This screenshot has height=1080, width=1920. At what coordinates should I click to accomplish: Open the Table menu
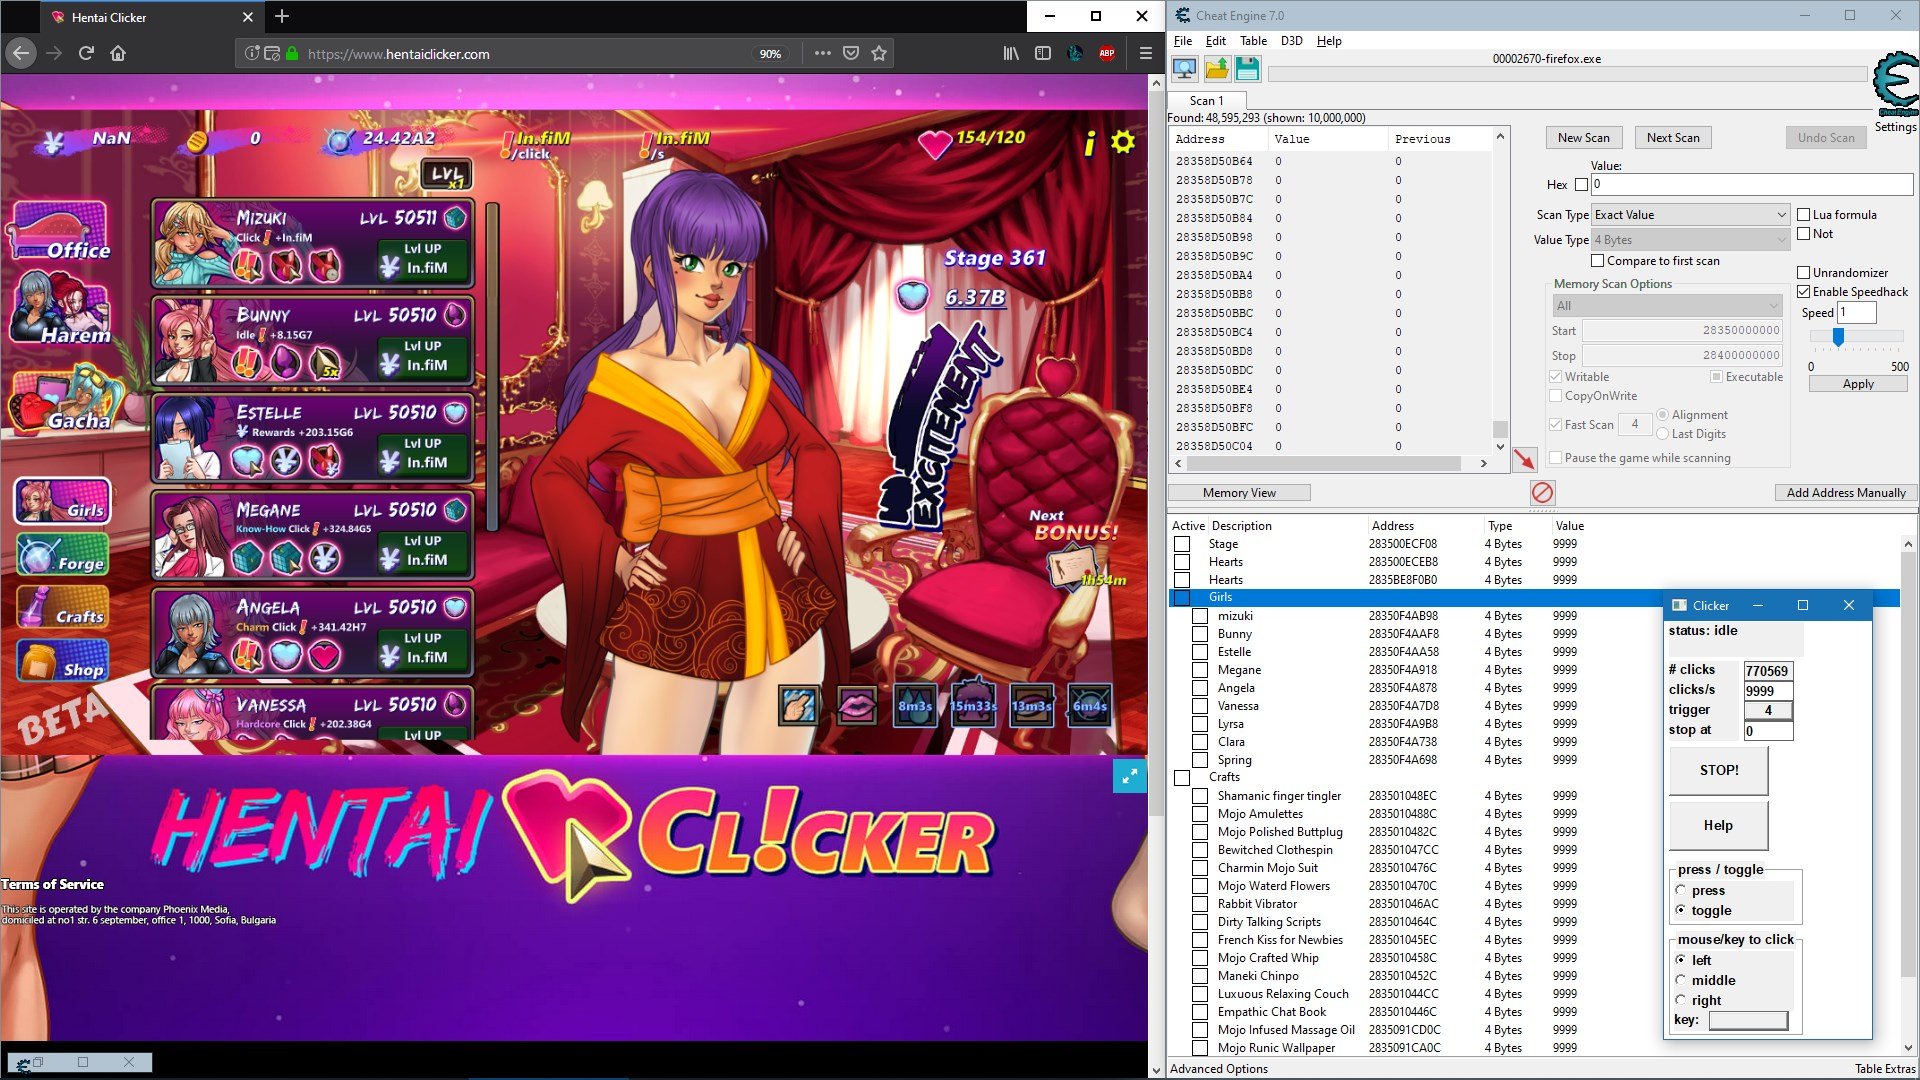click(1253, 41)
